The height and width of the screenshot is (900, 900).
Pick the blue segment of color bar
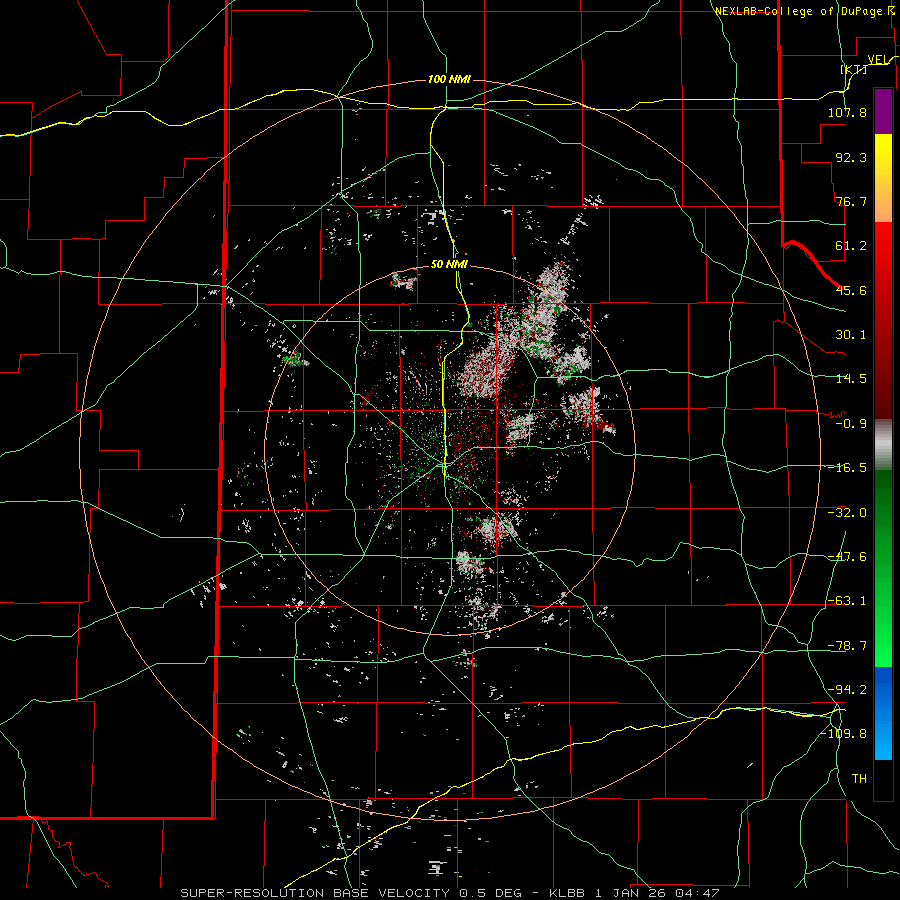click(x=883, y=713)
